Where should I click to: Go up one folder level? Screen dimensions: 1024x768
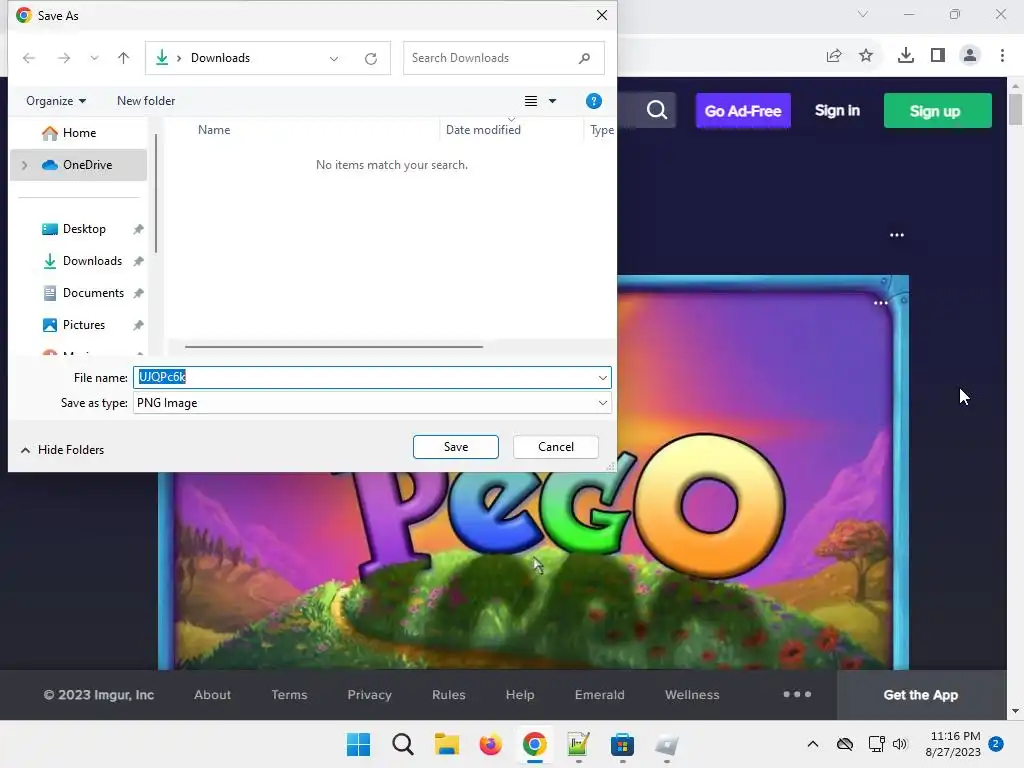(123, 58)
